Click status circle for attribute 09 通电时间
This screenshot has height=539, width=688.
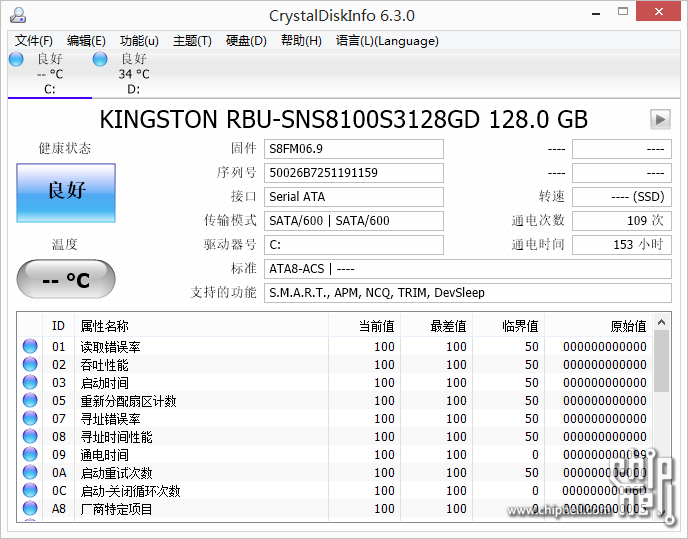(30, 454)
